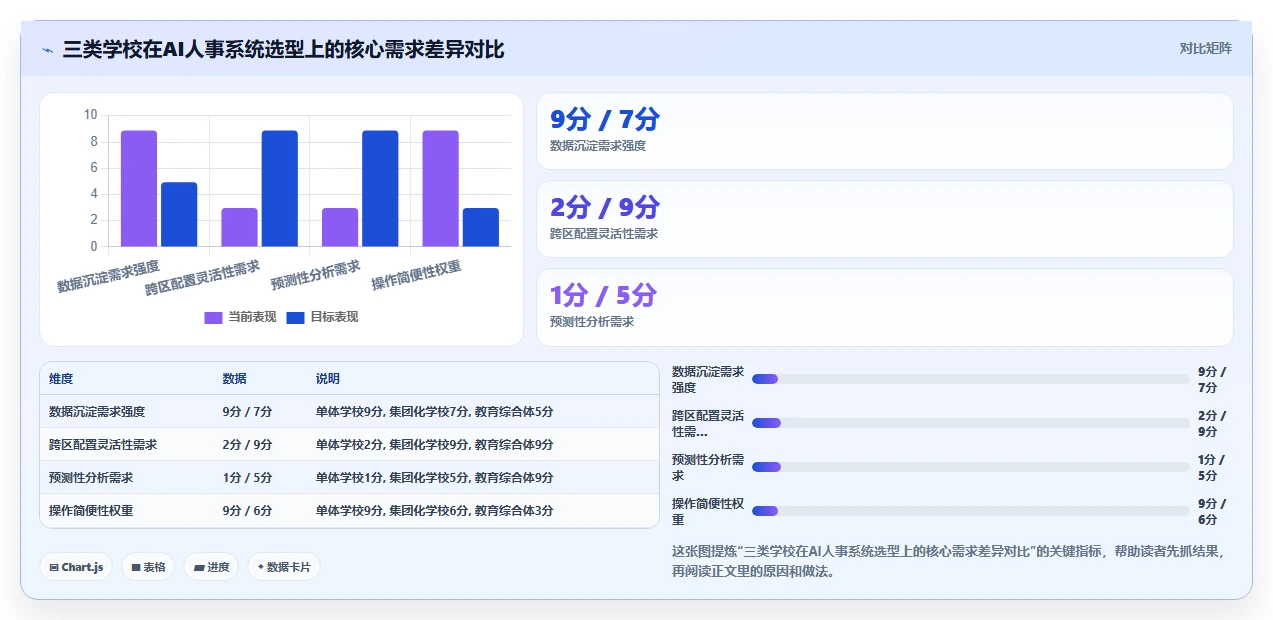Click description 单体学校9分, 集团化学校6分, 教育综合体3分
This screenshot has height=620, width=1273.
[435, 511]
